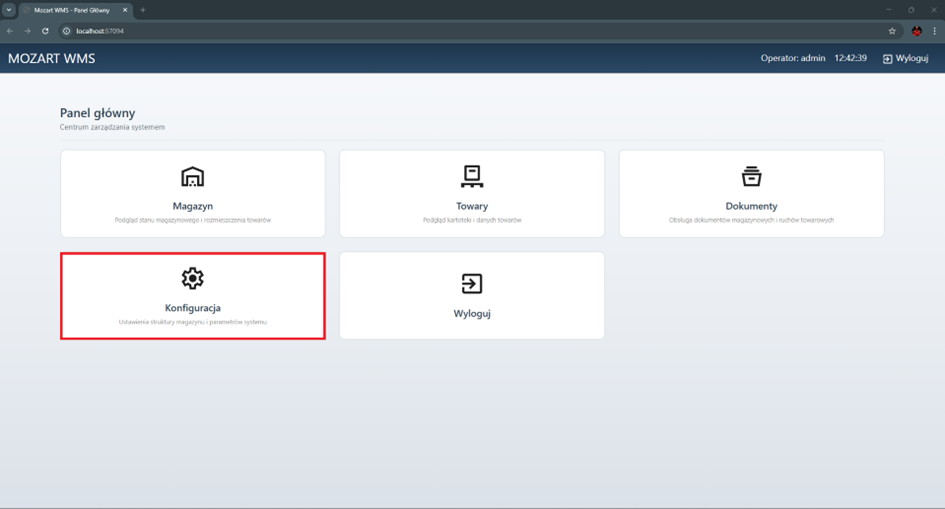
Task: Open the Chrome profile avatar
Action: (x=916, y=31)
